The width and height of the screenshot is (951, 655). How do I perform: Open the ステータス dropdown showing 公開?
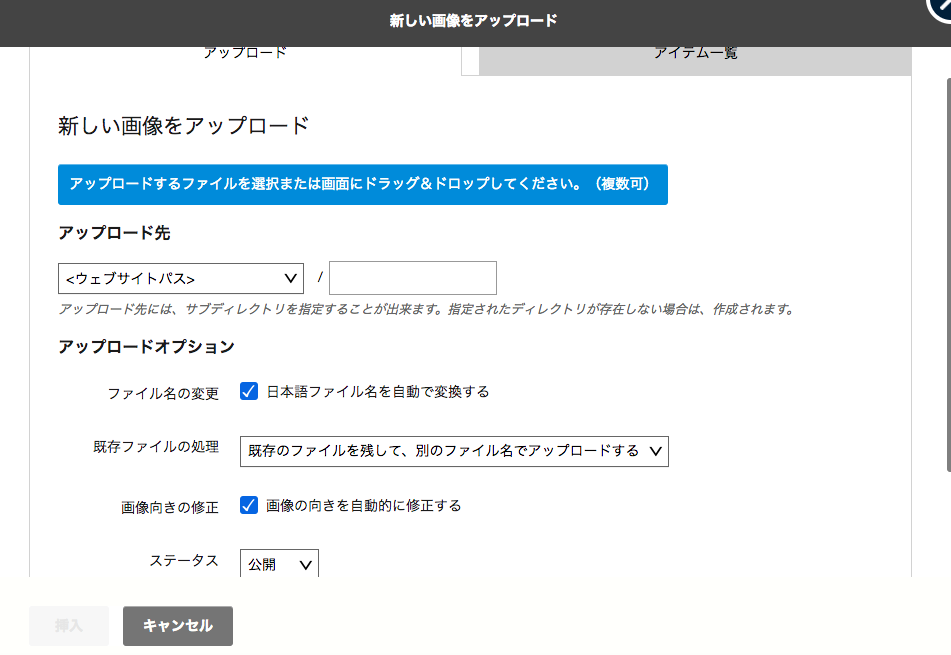pos(279,562)
